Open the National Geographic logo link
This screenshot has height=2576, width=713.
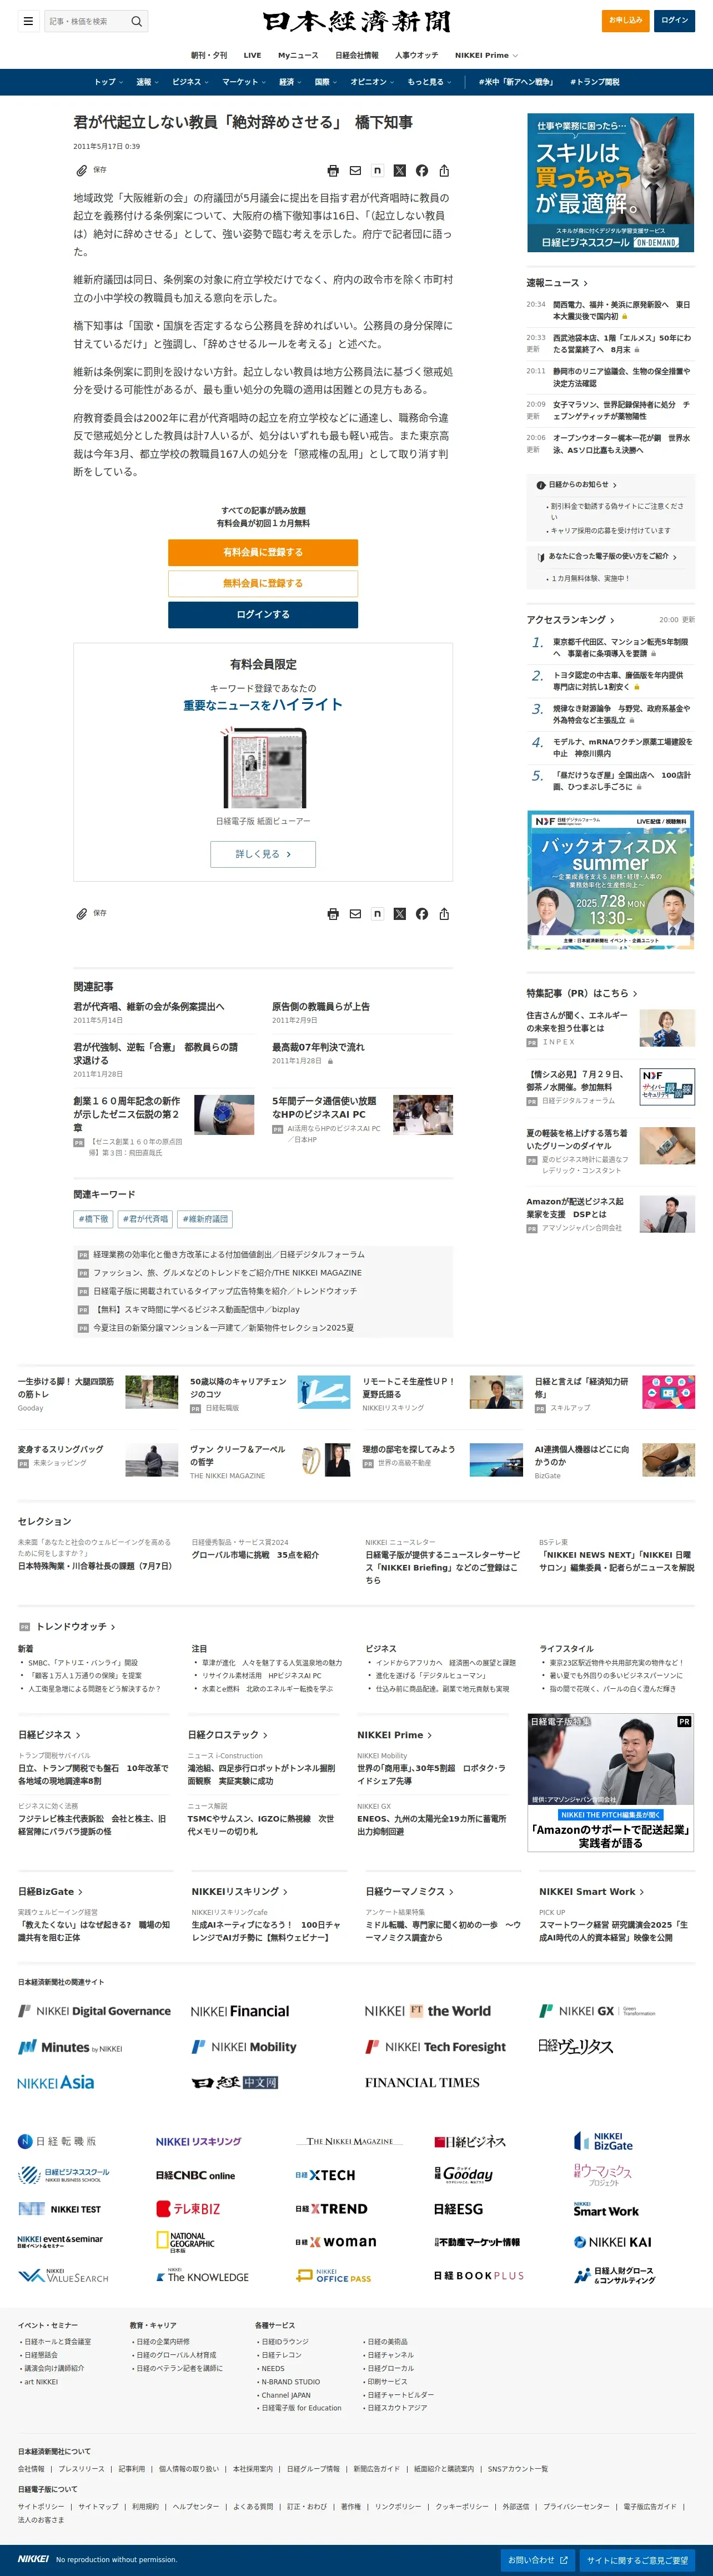[185, 2242]
